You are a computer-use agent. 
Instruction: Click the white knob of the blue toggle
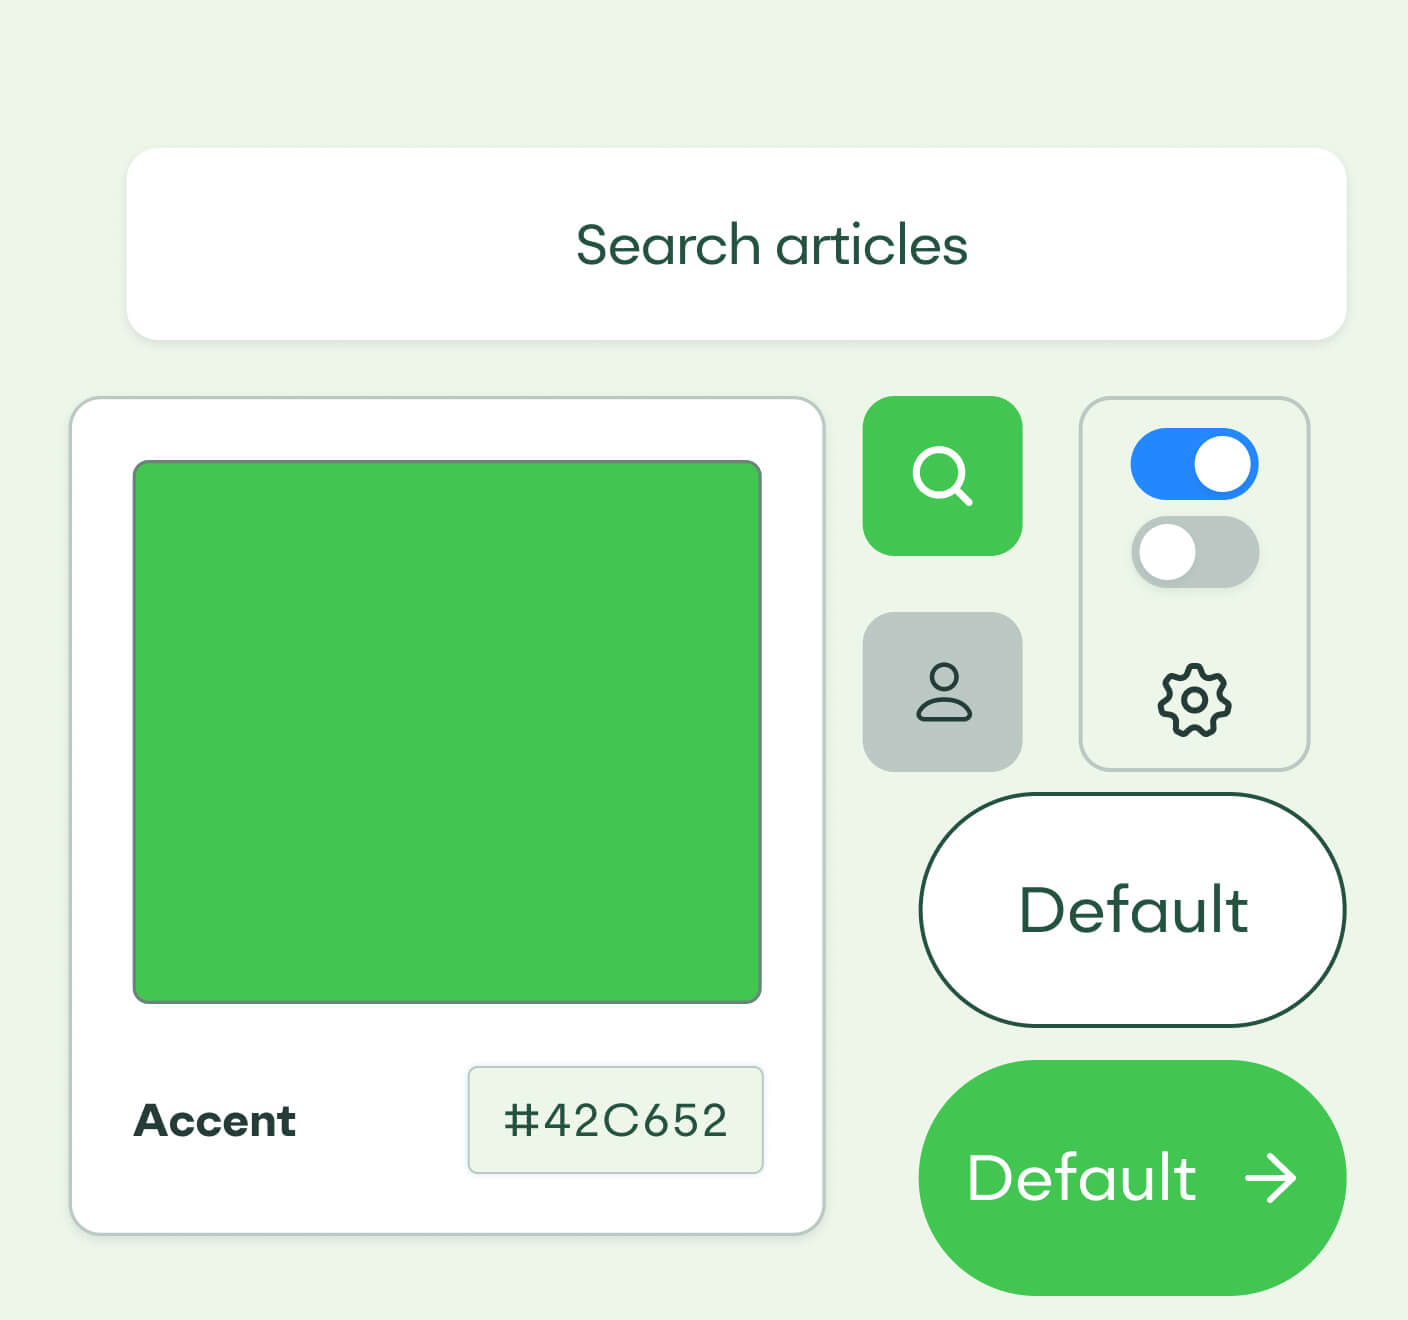pos(1222,464)
